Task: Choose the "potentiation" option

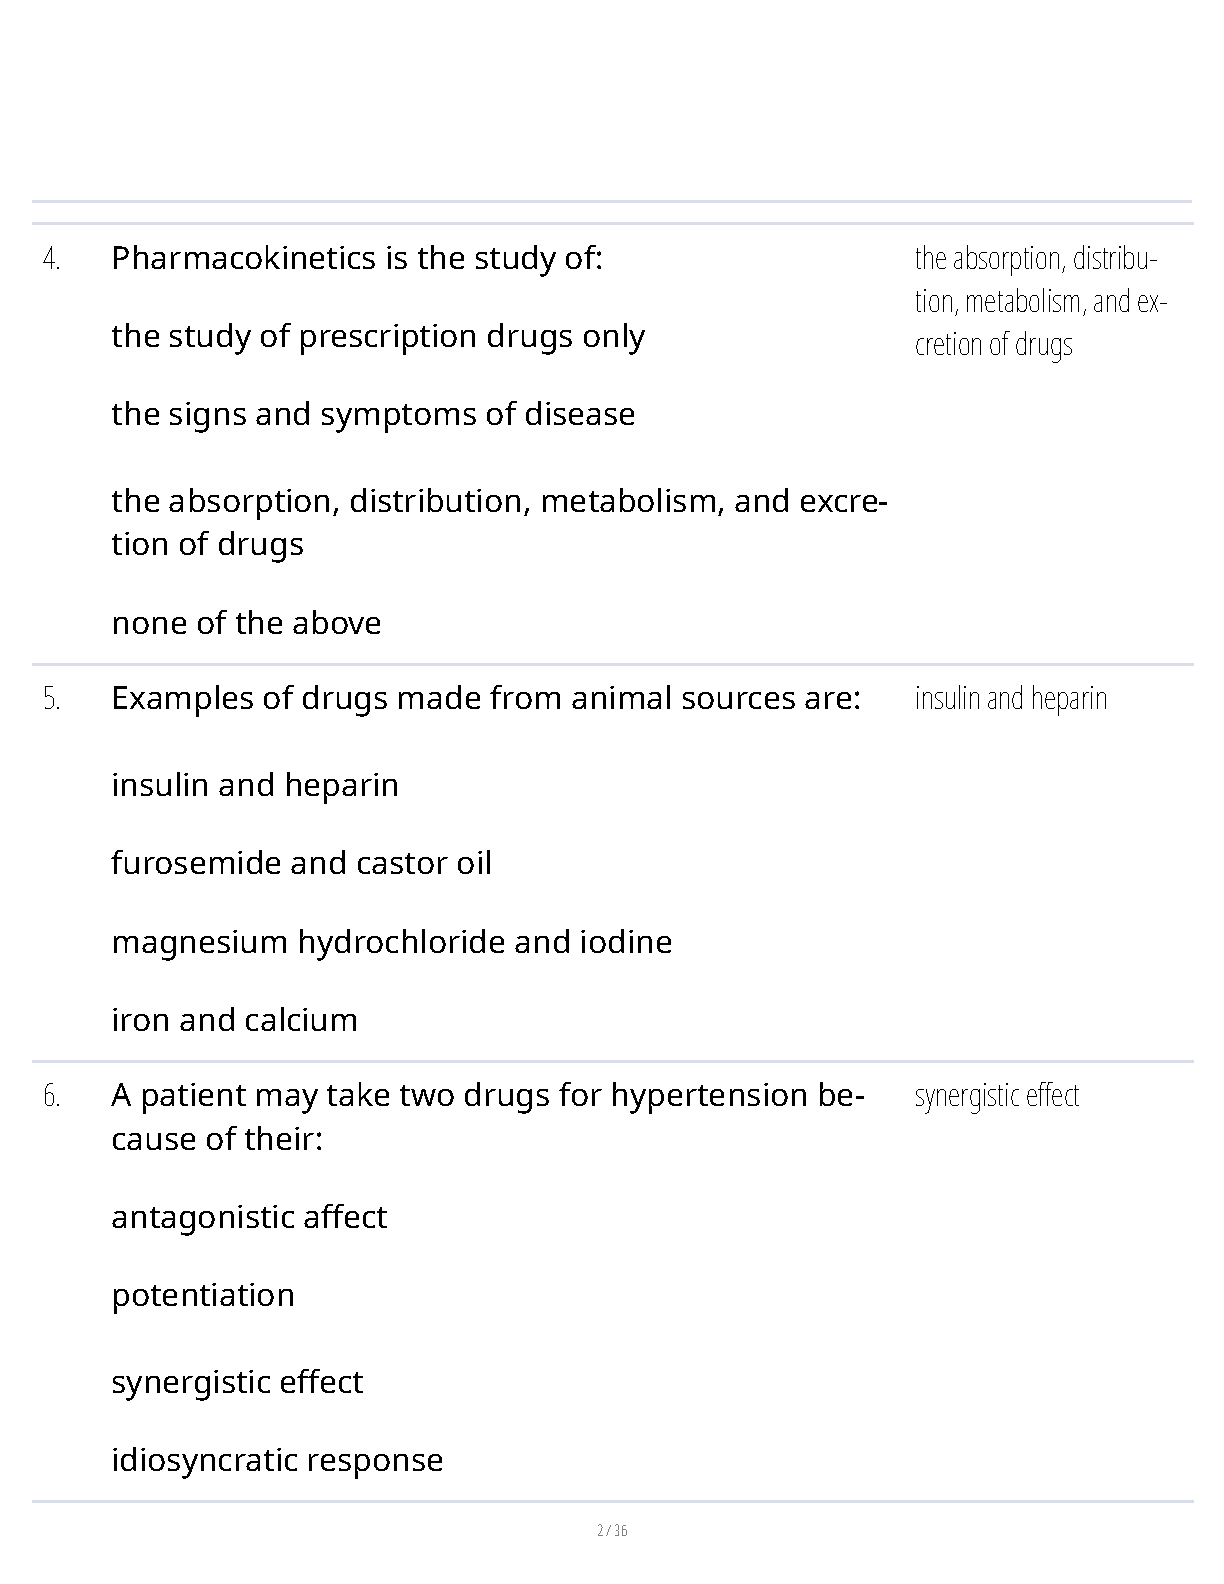Action: click(203, 1296)
